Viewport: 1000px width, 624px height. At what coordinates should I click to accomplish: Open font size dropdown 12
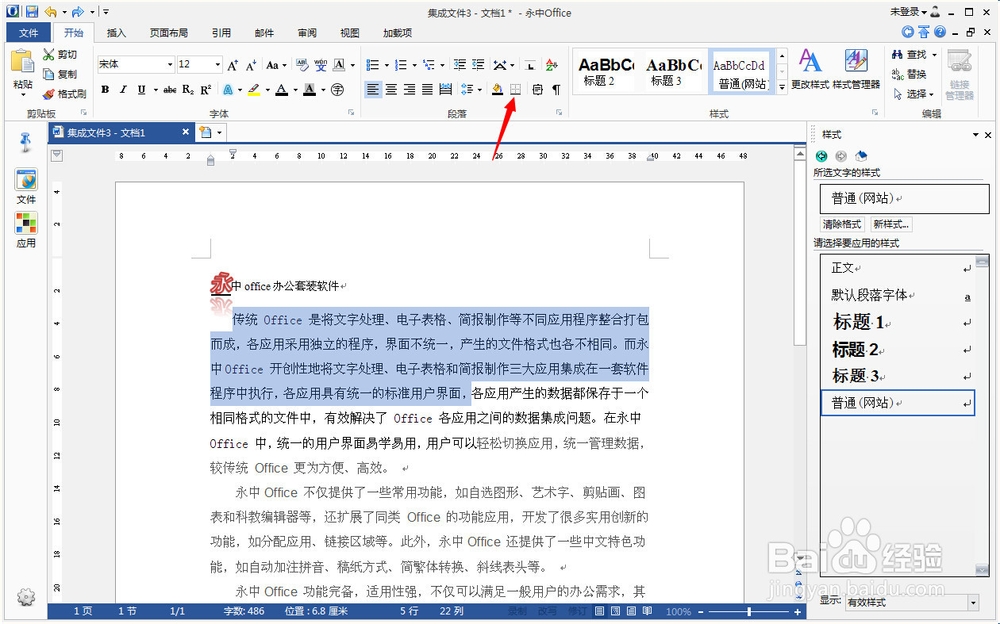click(x=217, y=64)
